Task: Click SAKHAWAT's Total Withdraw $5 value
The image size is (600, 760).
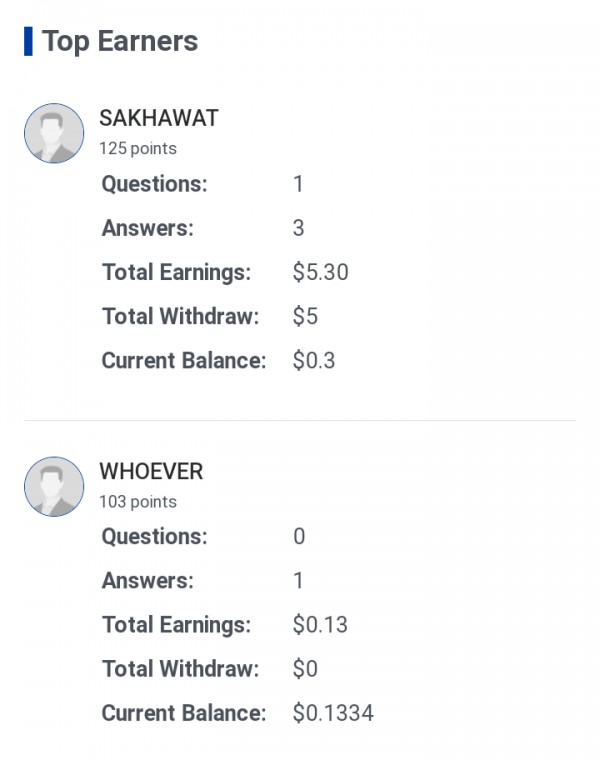Action: (305, 316)
